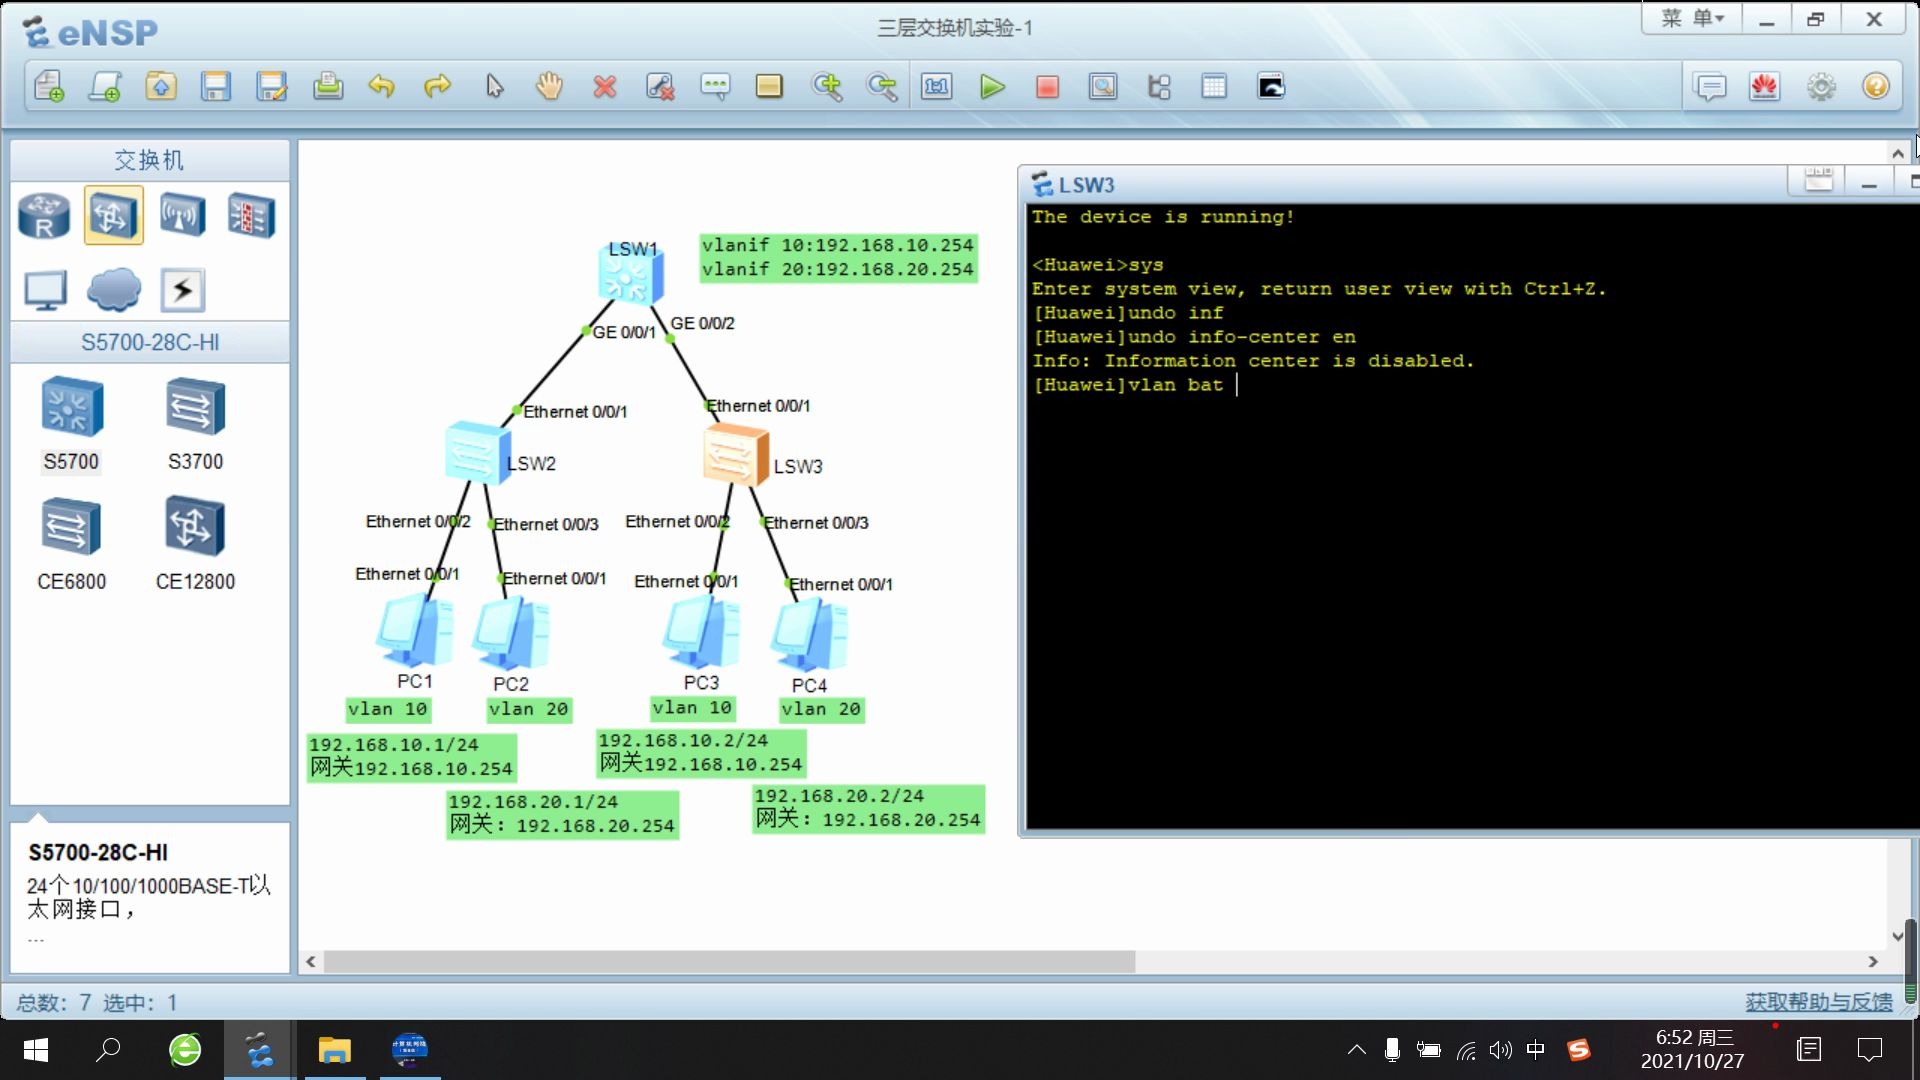Pick the CE12800 switch model
The image size is (1920, 1080).
tap(195, 527)
